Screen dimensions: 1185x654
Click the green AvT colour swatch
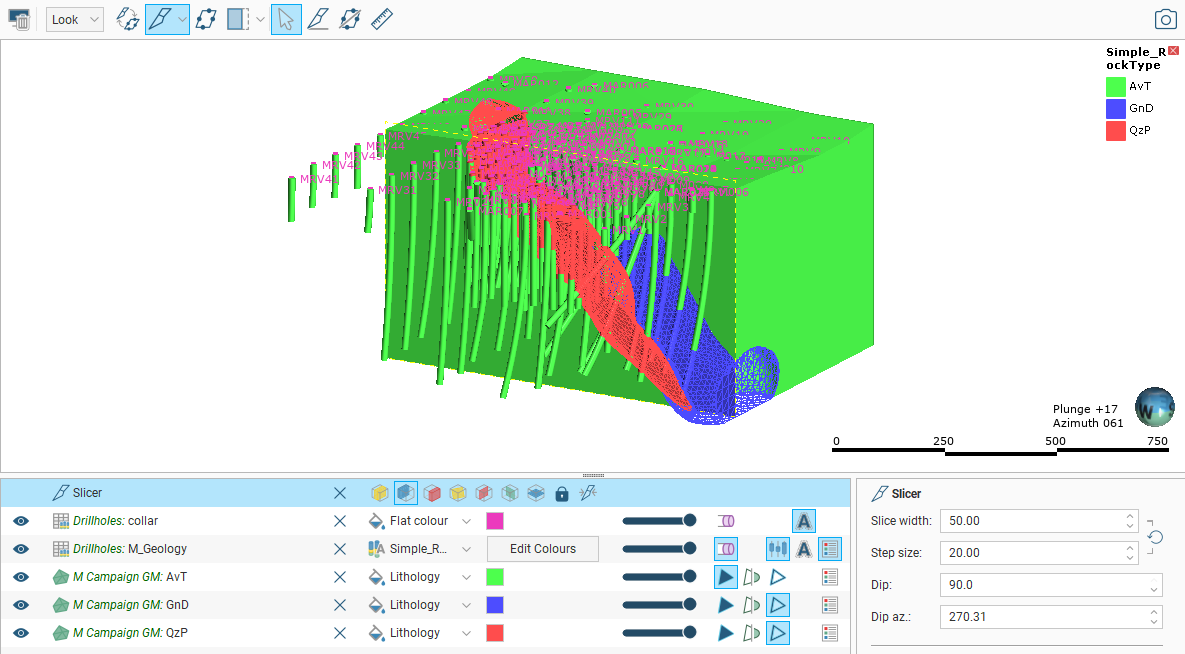click(x=494, y=577)
